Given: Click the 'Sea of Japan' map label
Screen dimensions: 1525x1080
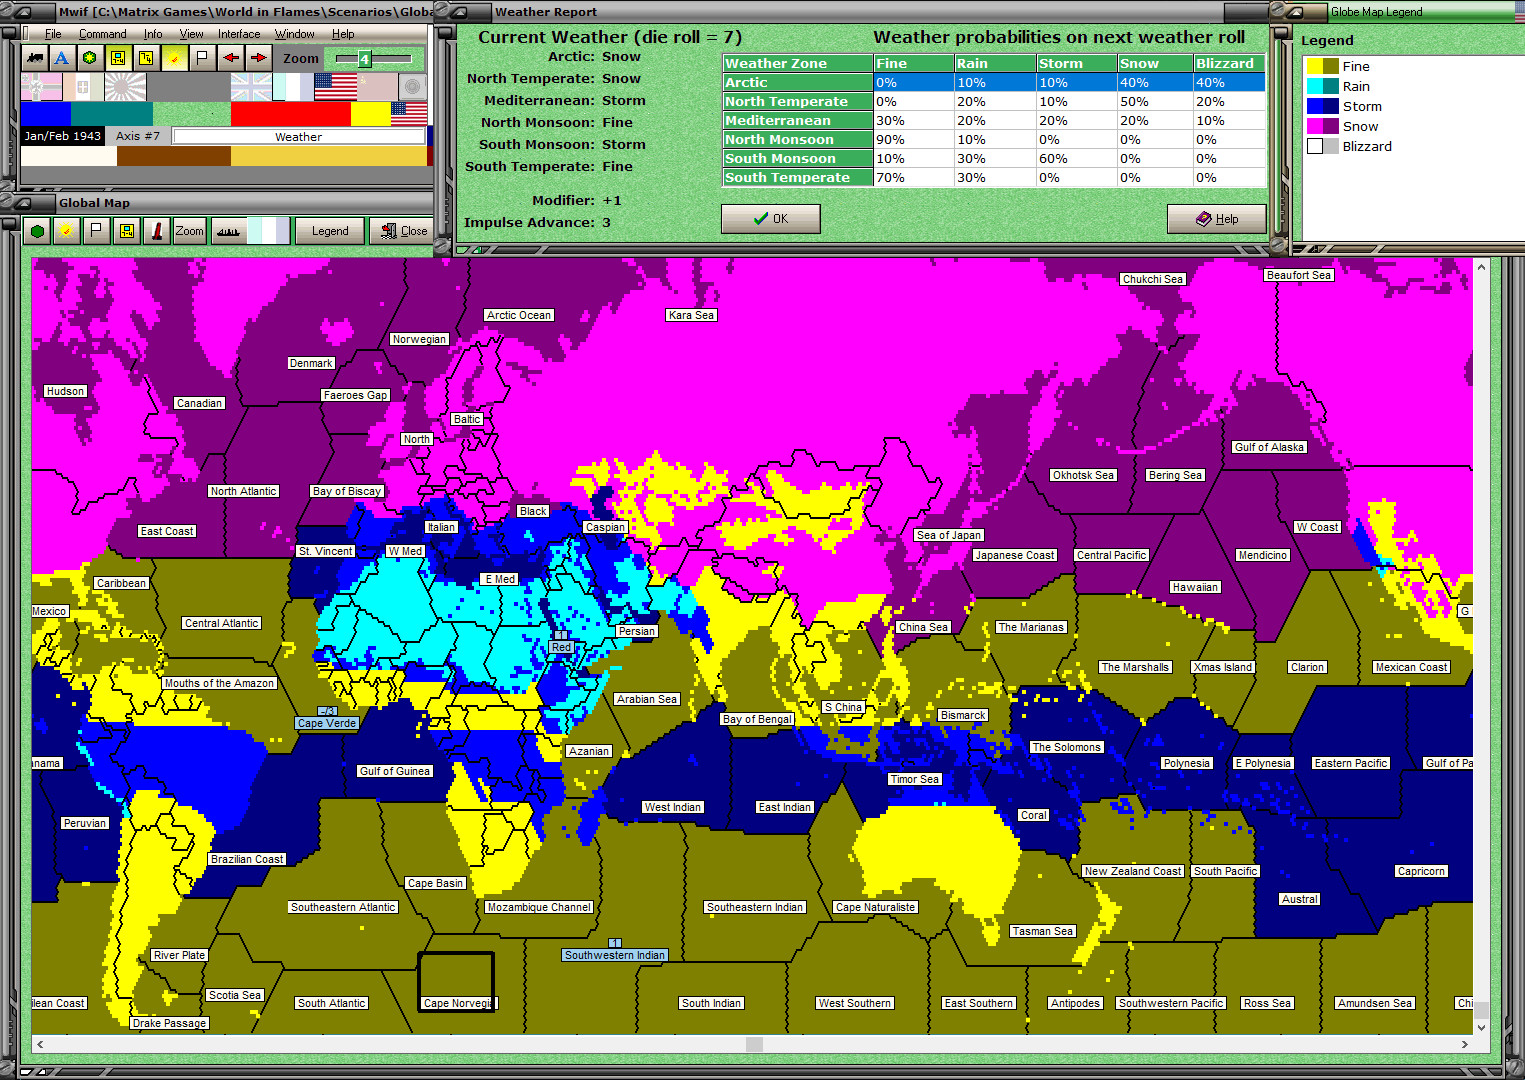Looking at the screenshot, I should pyautogui.click(x=949, y=535).
